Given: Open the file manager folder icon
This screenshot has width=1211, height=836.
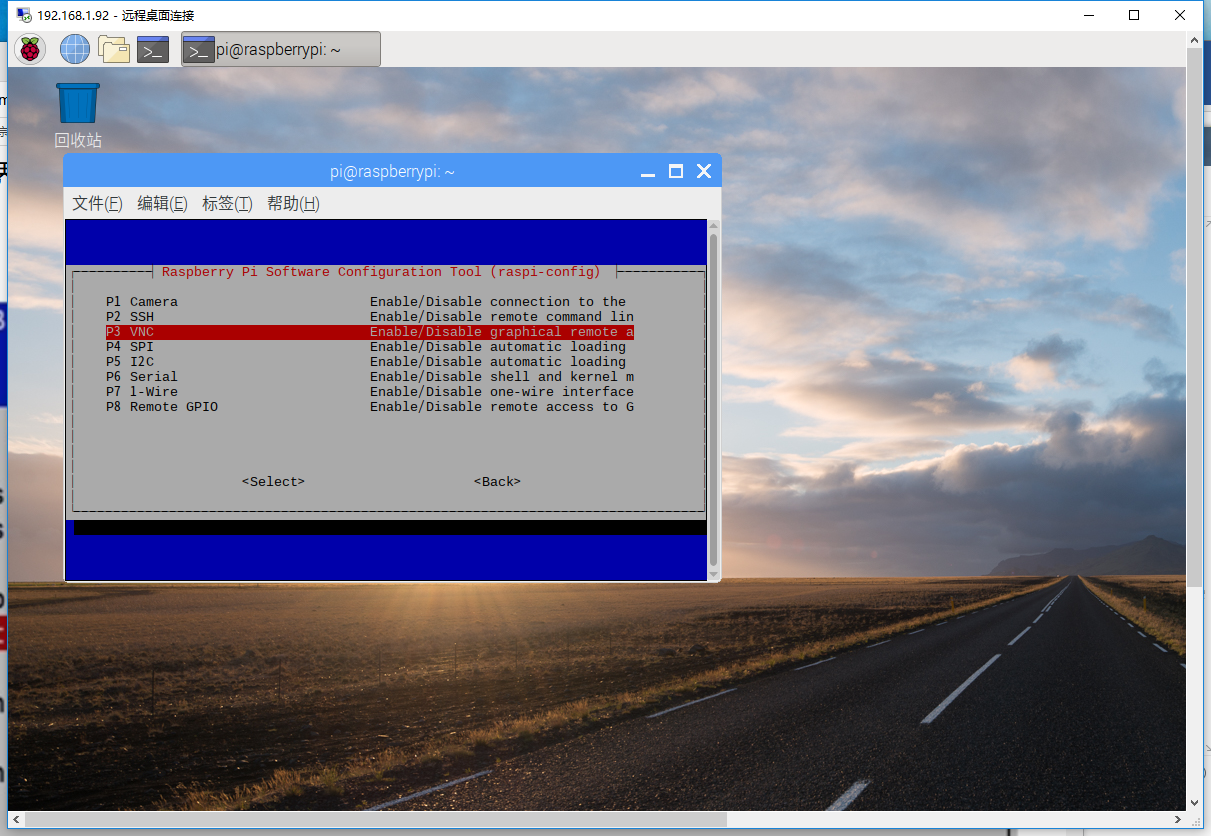Looking at the screenshot, I should point(114,48).
